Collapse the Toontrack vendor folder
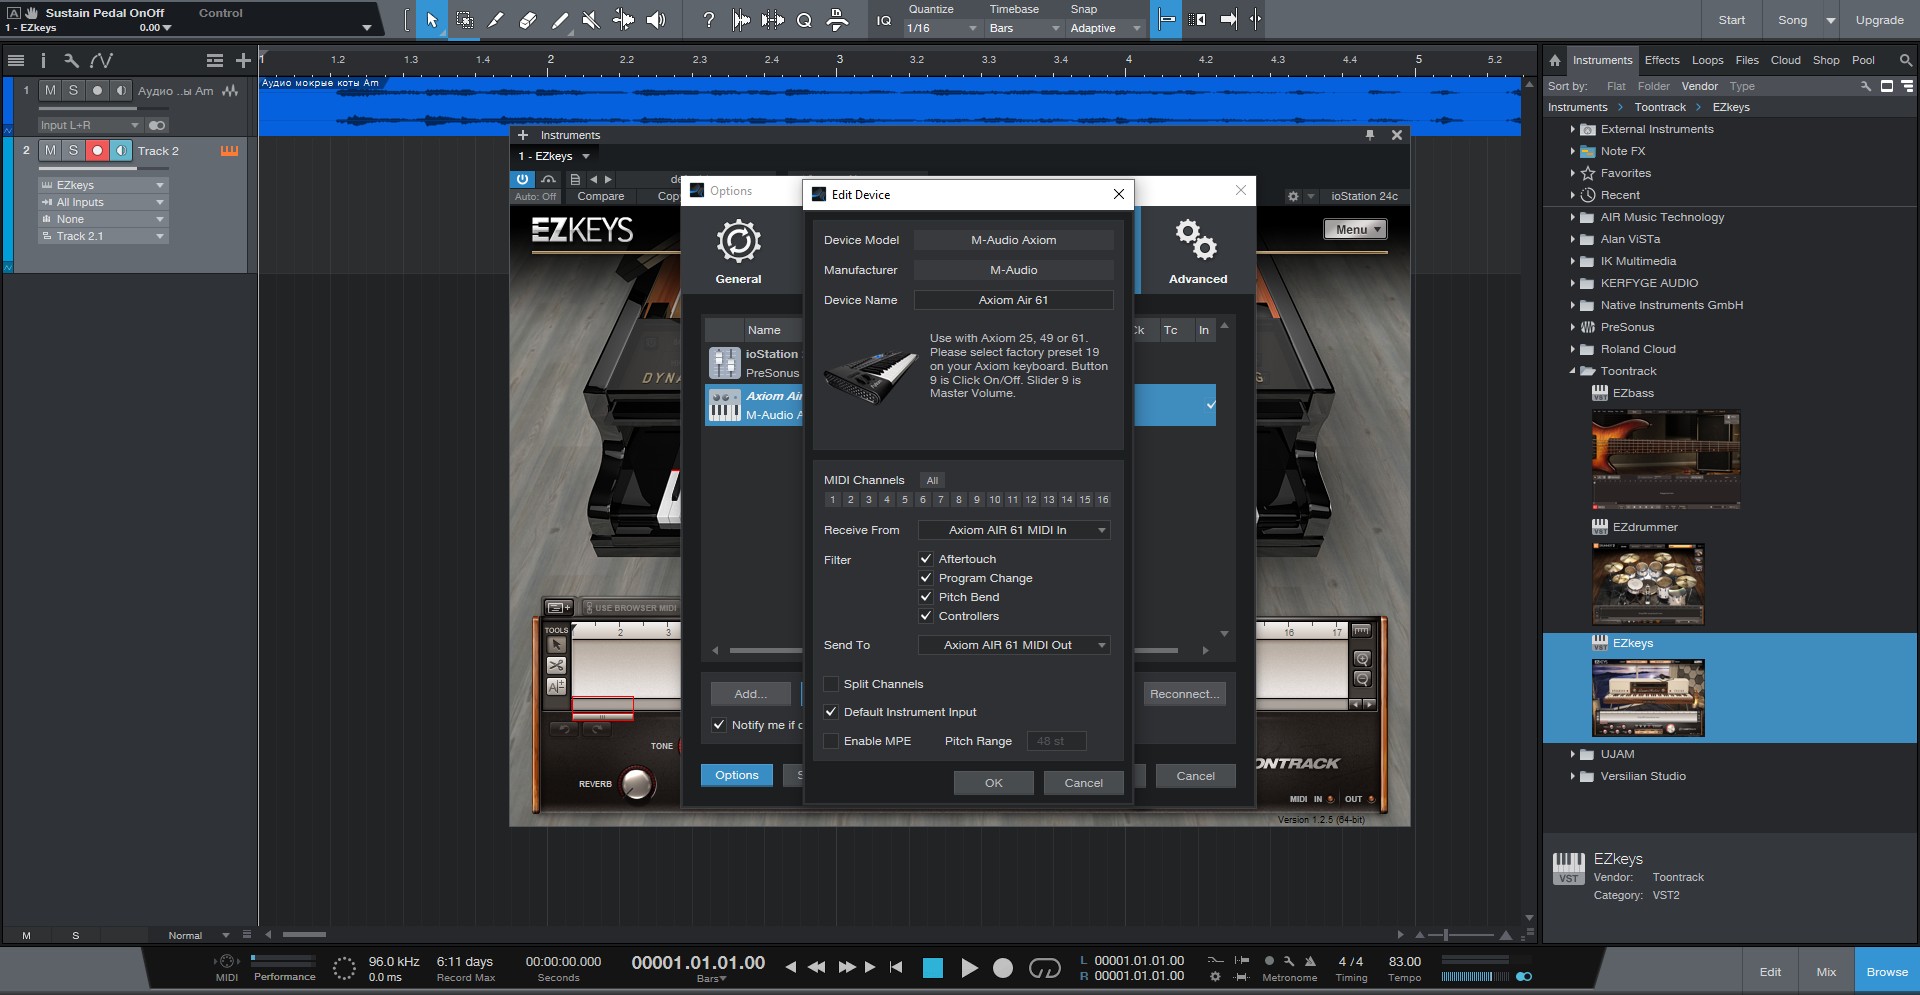This screenshot has width=1920, height=995. click(x=1573, y=371)
